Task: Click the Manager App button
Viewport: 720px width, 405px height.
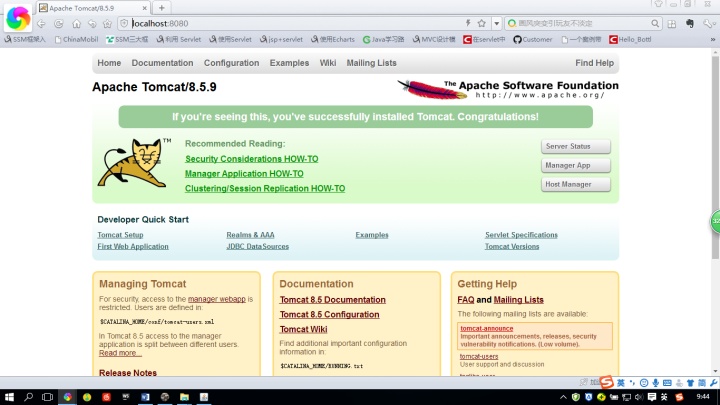Action: click(575, 165)
